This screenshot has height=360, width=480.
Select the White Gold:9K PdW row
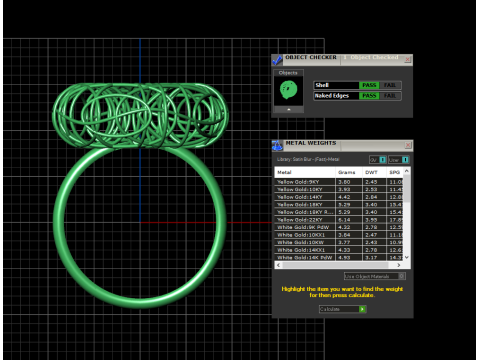pyautogui.click(x=339, y=227)
